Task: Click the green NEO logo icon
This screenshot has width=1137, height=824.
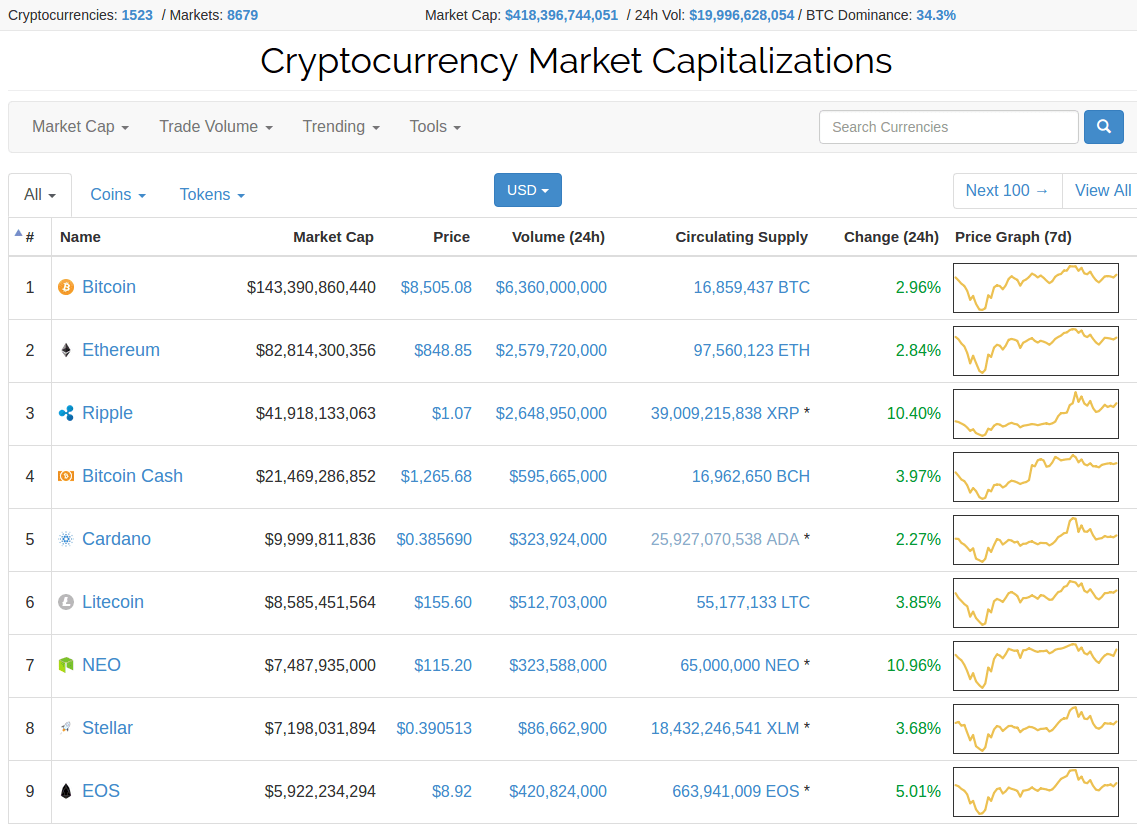Action: coord(66,666)
